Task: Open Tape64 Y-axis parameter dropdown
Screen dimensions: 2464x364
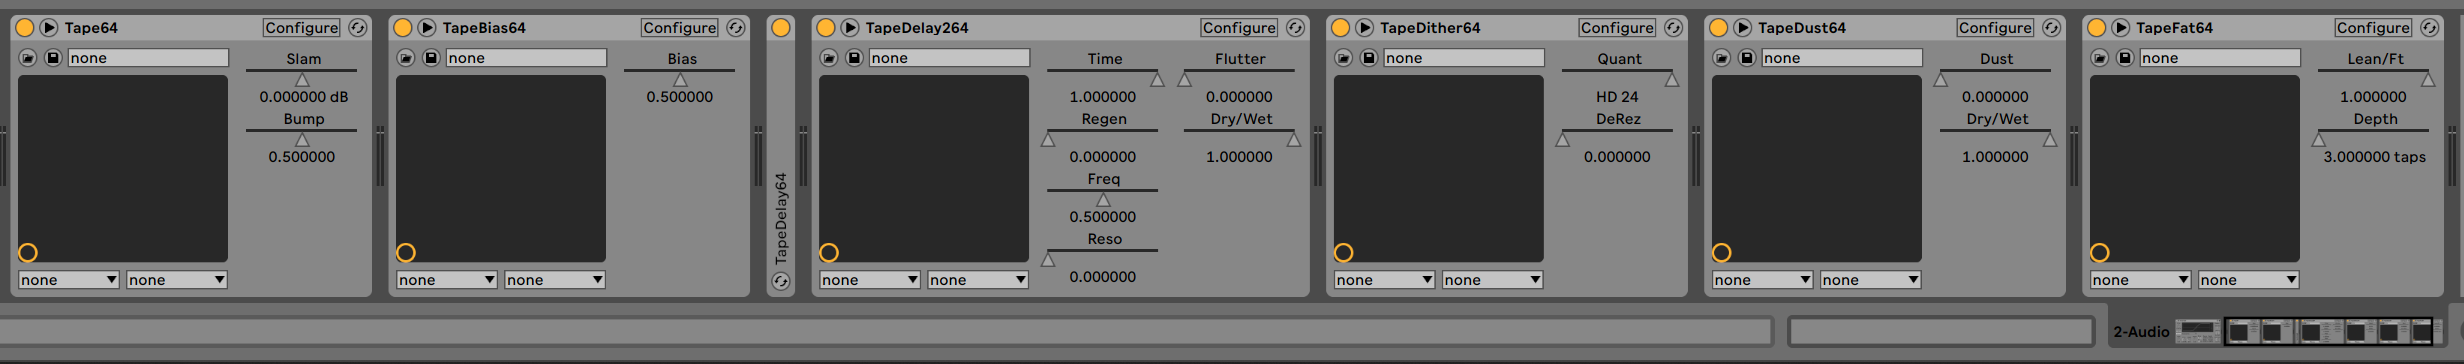Action: [177, 280]
